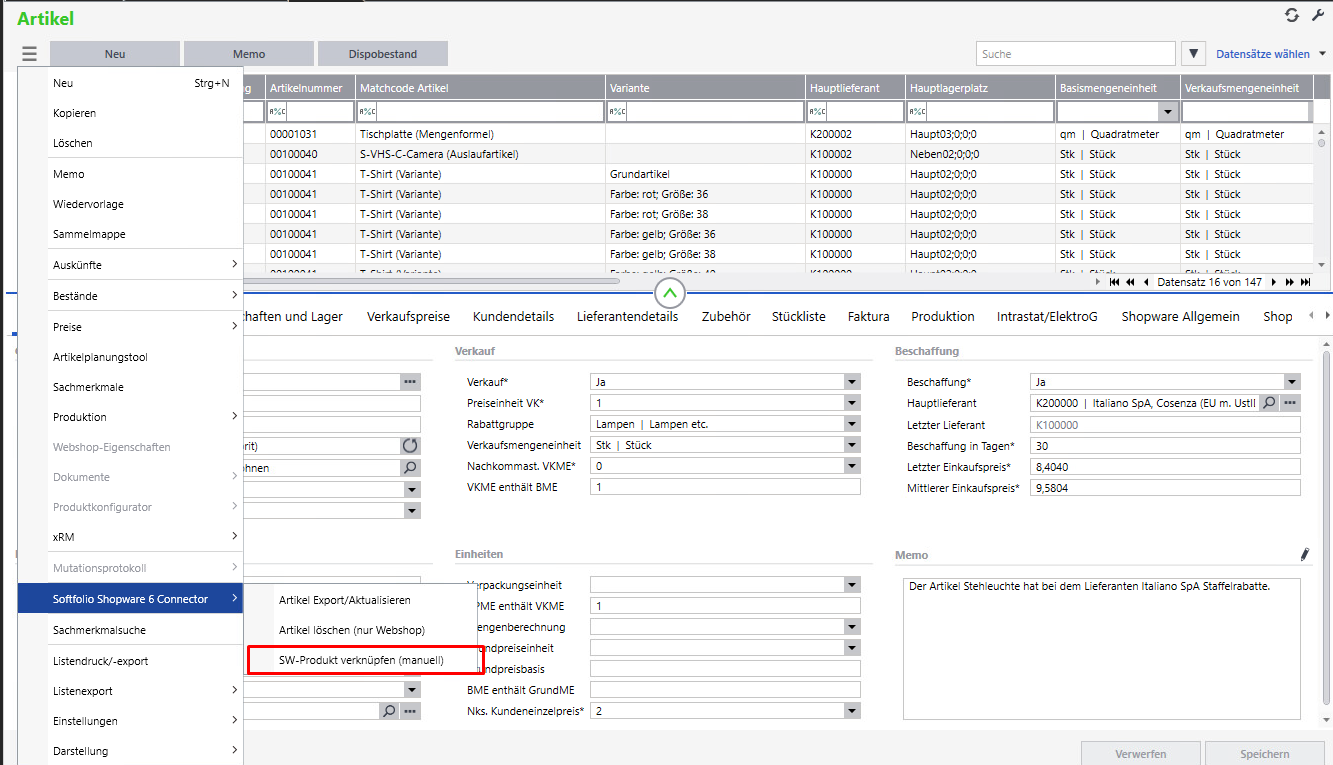Open the Stückliste tab
Screen dimensions: 1333x765
(798, 316)
